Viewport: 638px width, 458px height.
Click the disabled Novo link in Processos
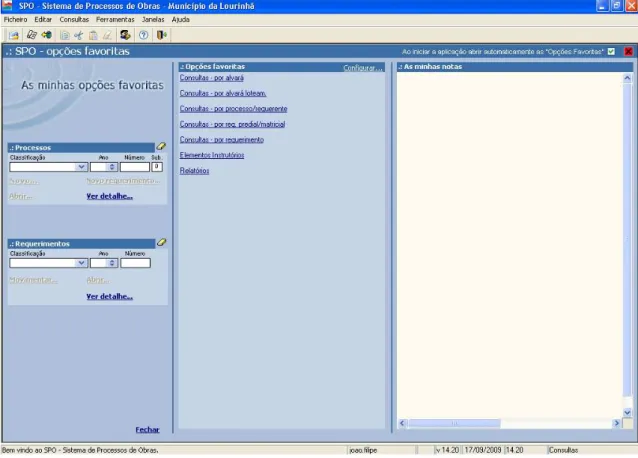click(24, 181)
